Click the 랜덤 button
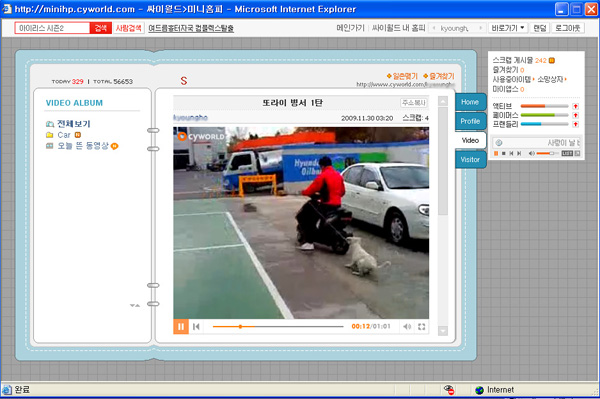The height and width of the screenshot is (399, 600). [540, 28]
